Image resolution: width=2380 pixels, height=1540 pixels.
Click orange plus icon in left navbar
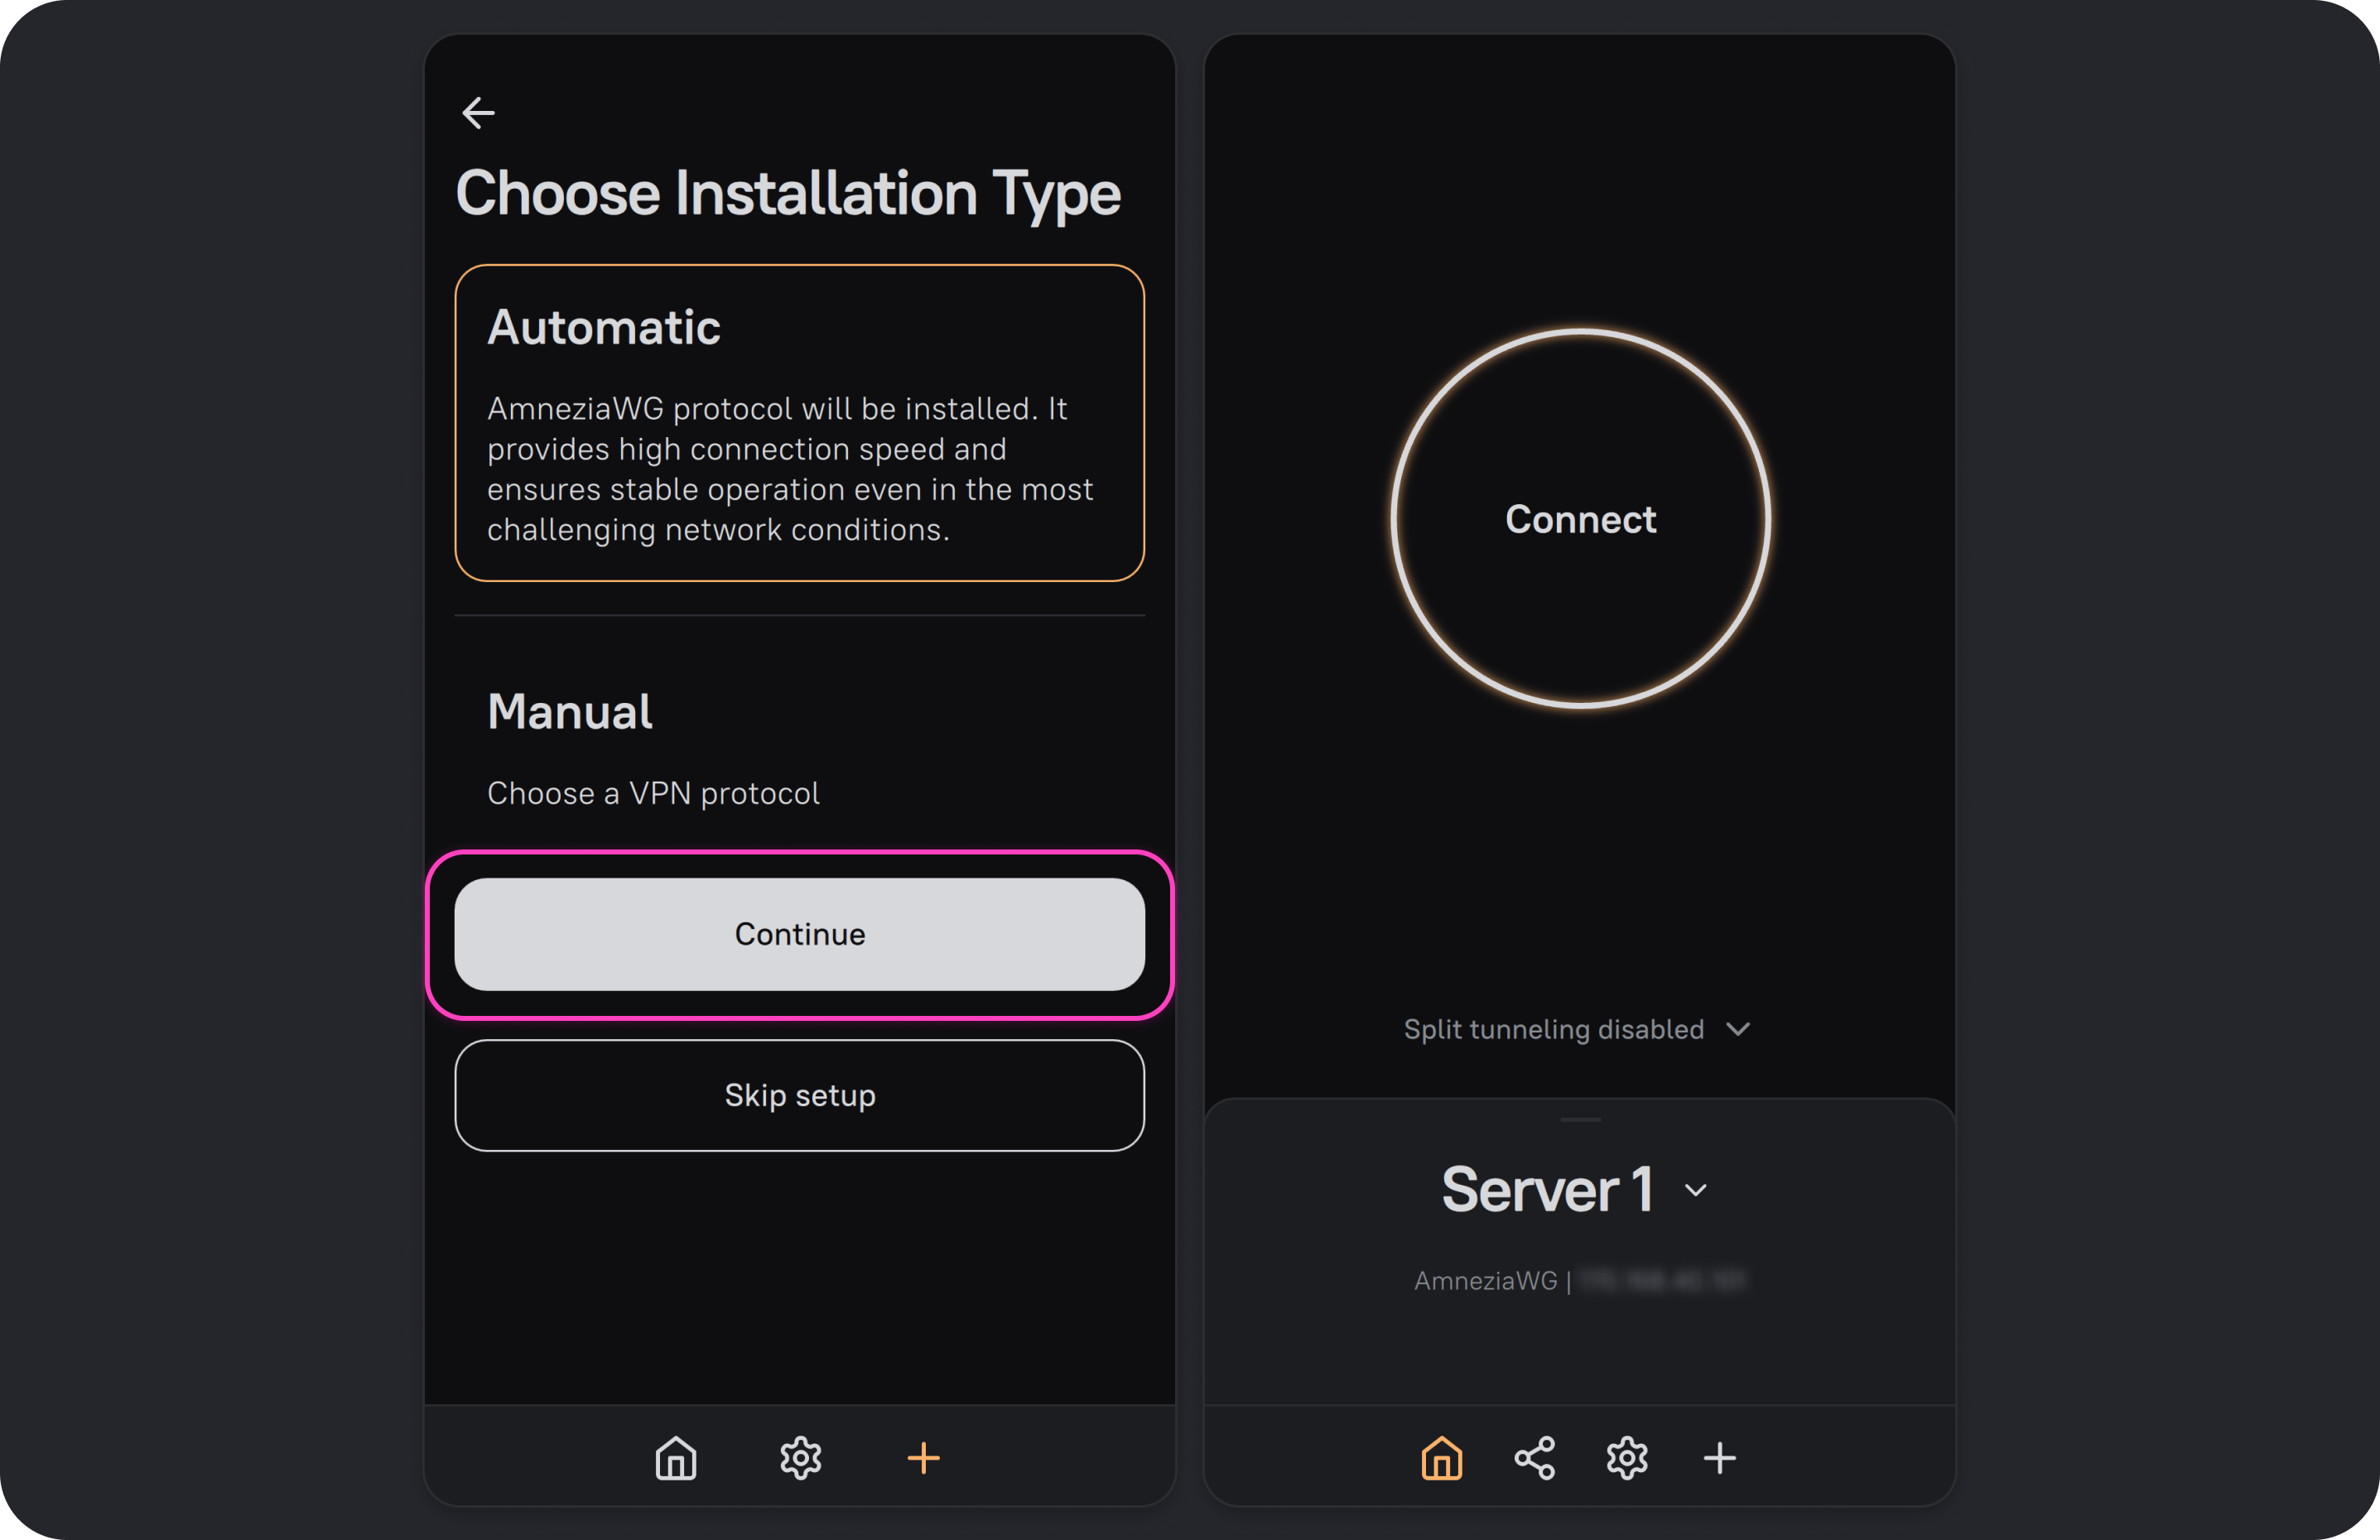(x=923, y=1458)
